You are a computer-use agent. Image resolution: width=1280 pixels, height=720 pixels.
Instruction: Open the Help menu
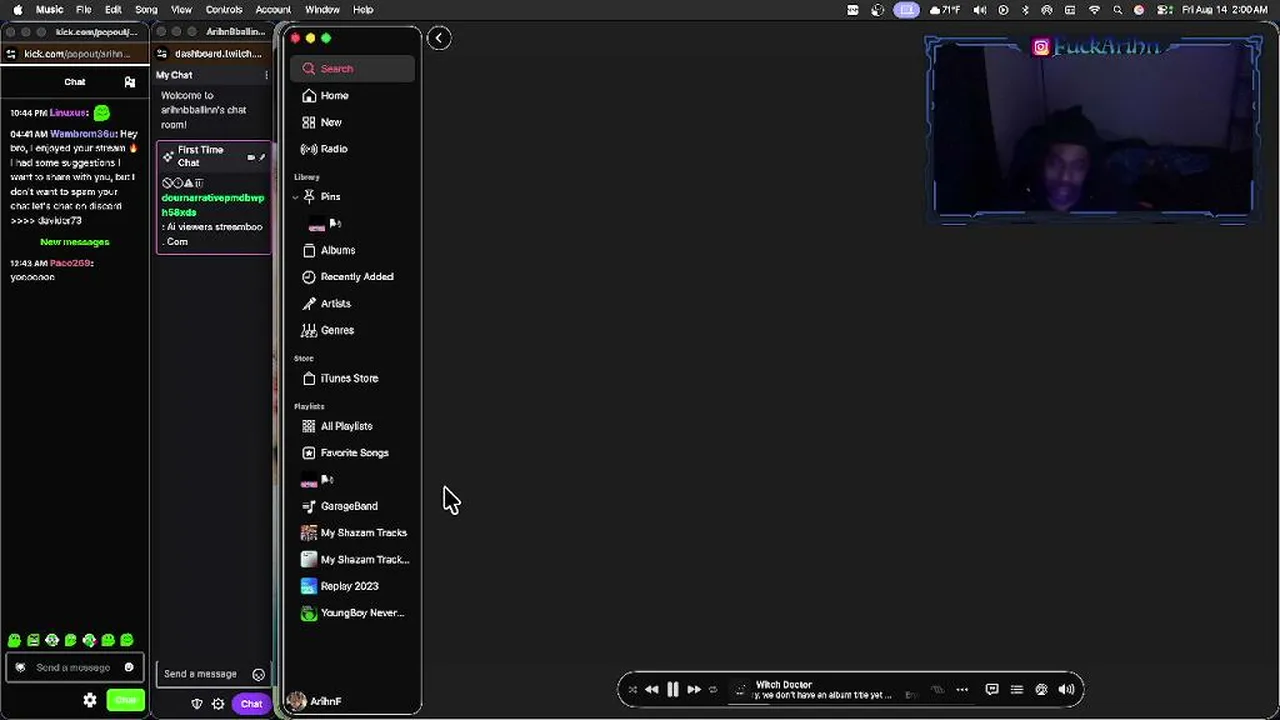(363, 10)
